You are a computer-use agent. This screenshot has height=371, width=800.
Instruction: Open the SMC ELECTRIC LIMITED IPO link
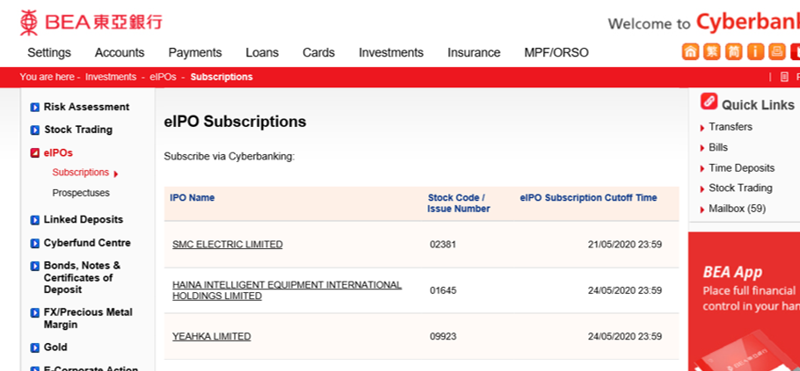[x=228, y=244]
